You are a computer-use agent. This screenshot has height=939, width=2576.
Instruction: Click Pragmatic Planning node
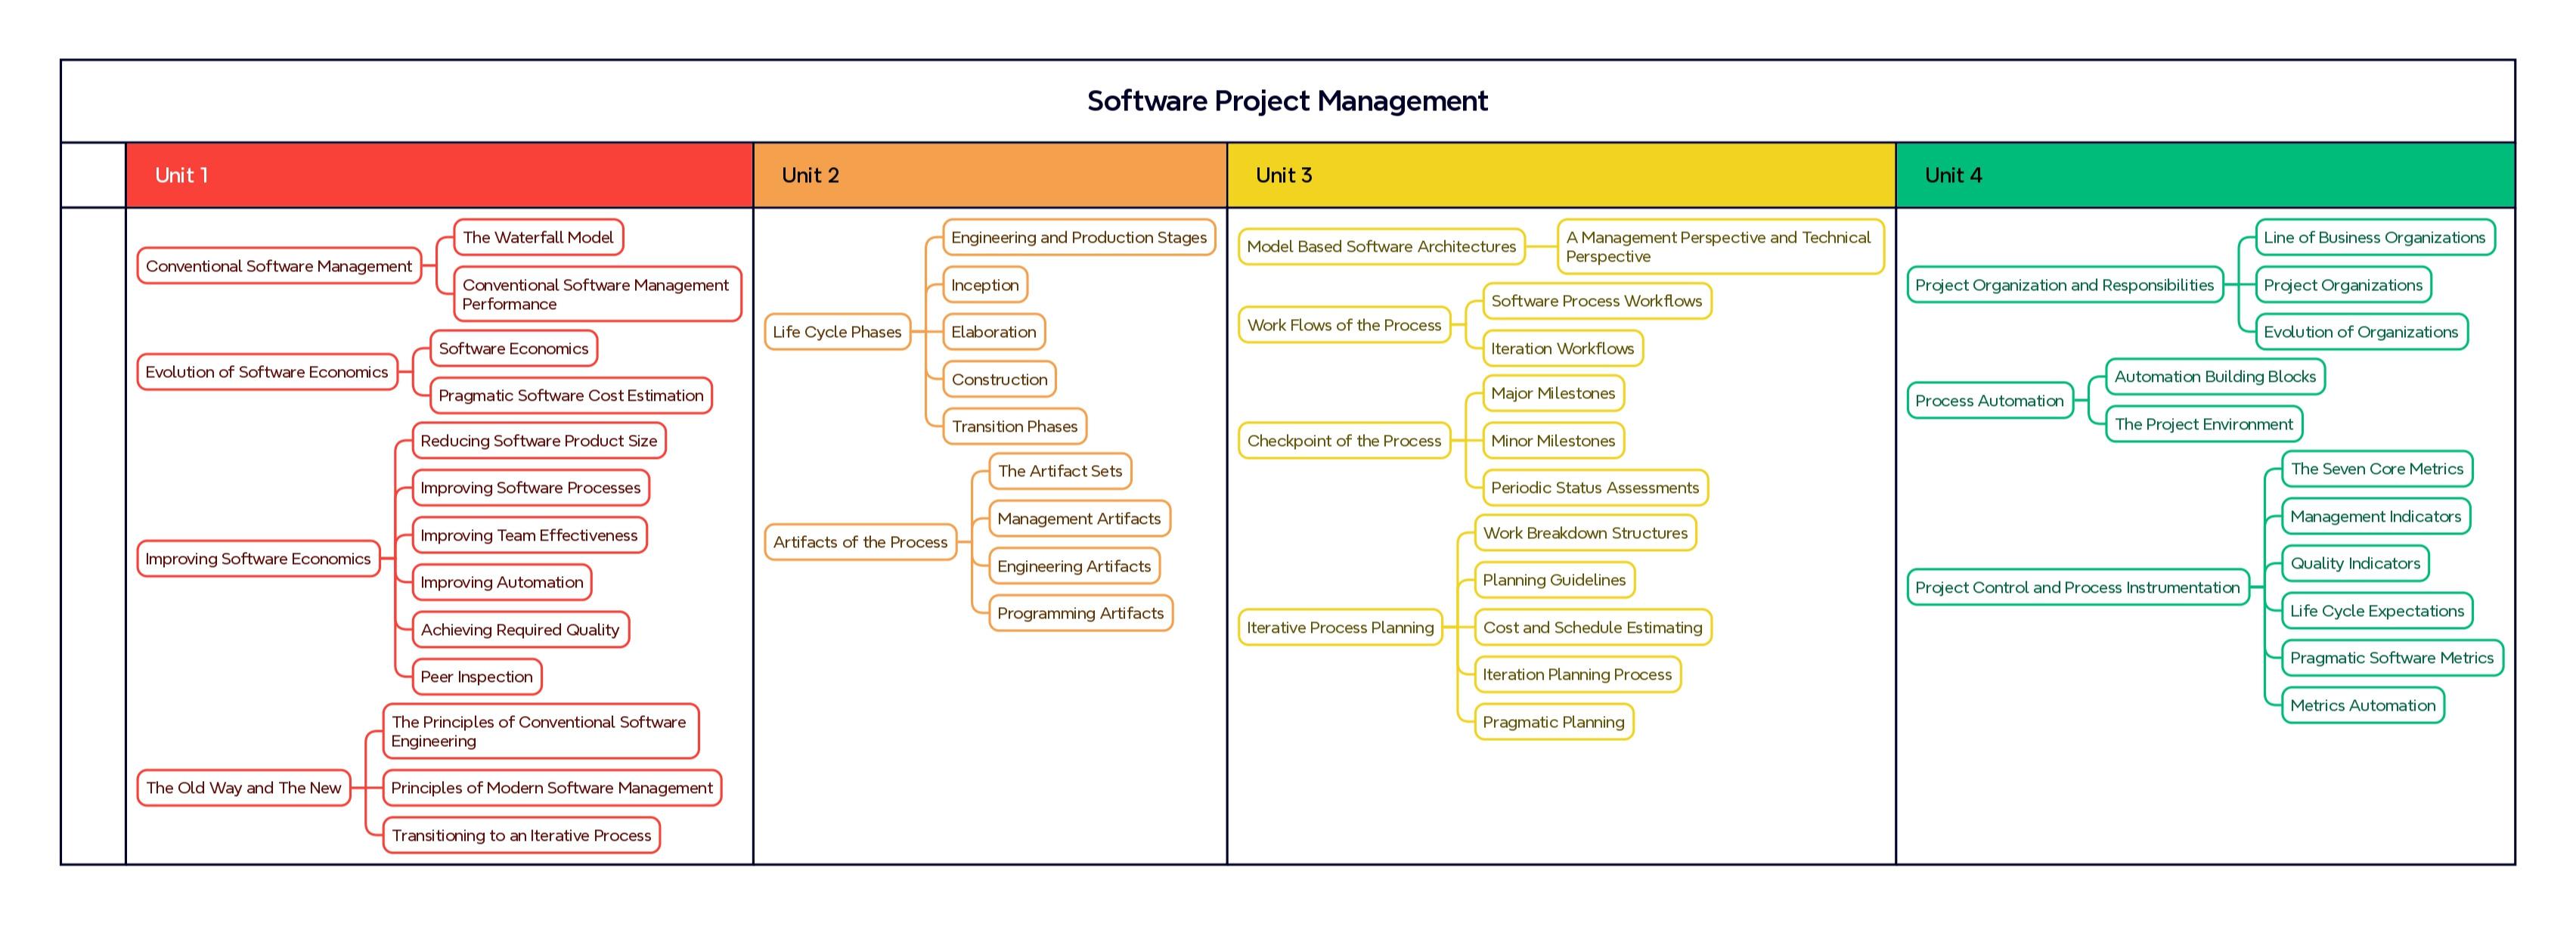[x=1553, y=722]
